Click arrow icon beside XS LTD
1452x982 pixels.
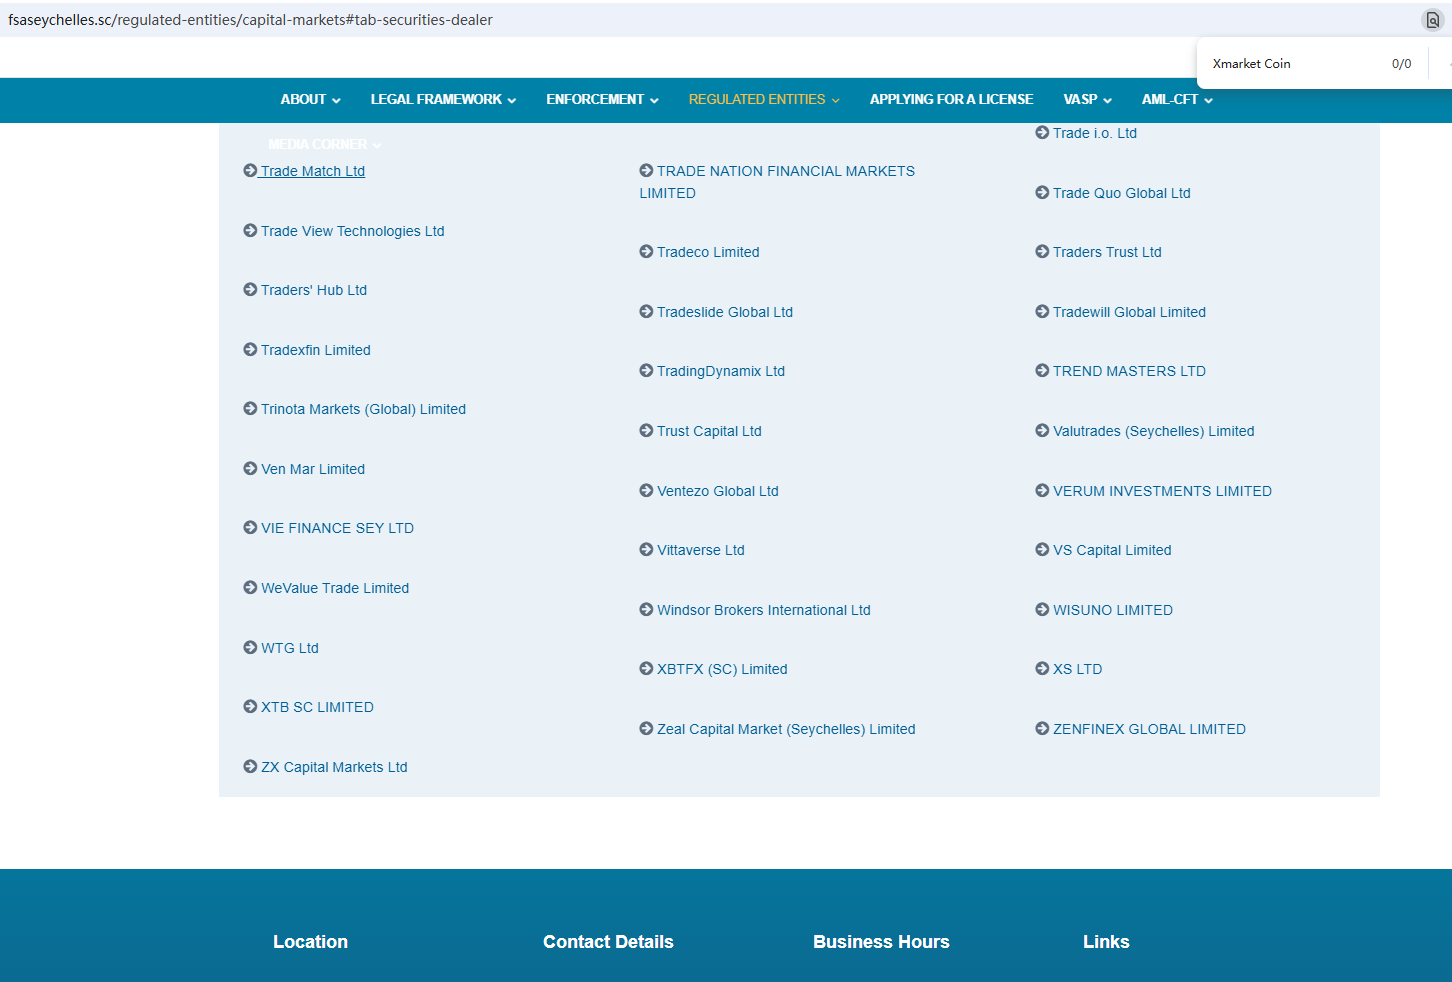click(x=1042, y=669)
